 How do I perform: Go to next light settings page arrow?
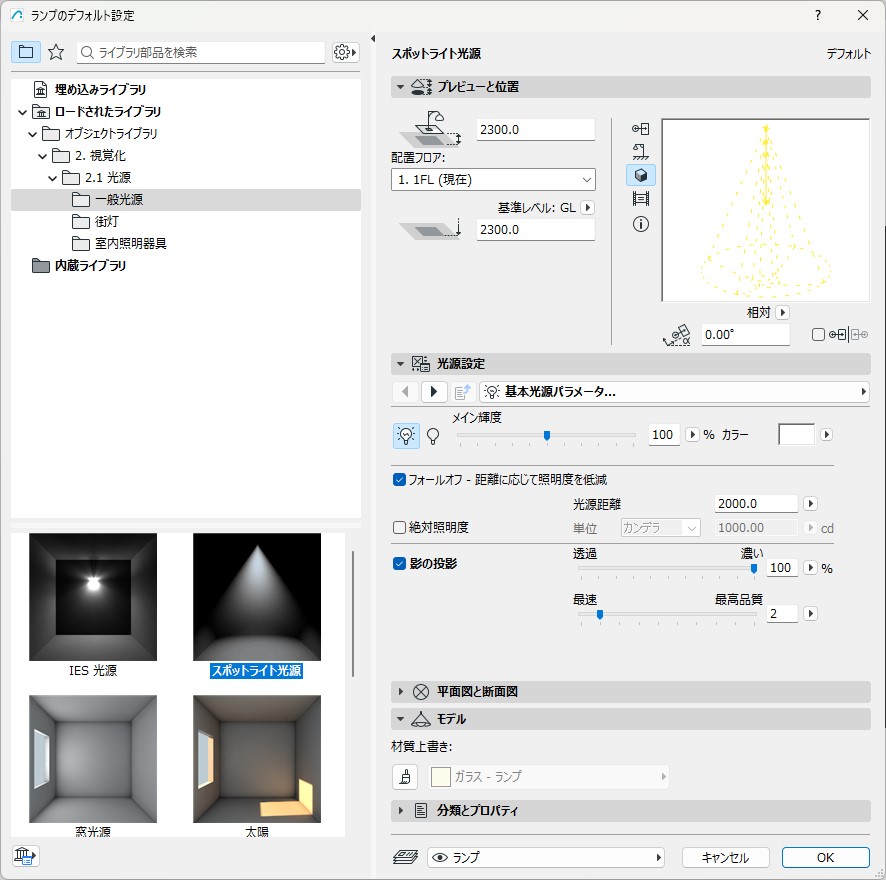coord(434,392)
